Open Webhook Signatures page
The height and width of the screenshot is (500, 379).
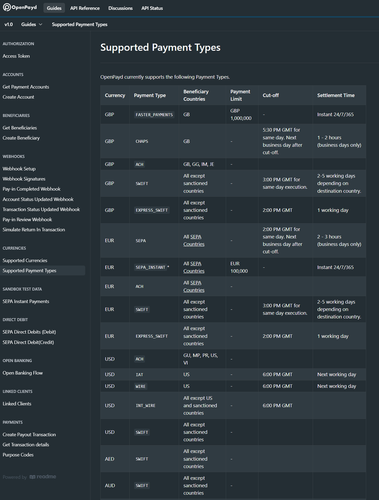coord(24,179)
